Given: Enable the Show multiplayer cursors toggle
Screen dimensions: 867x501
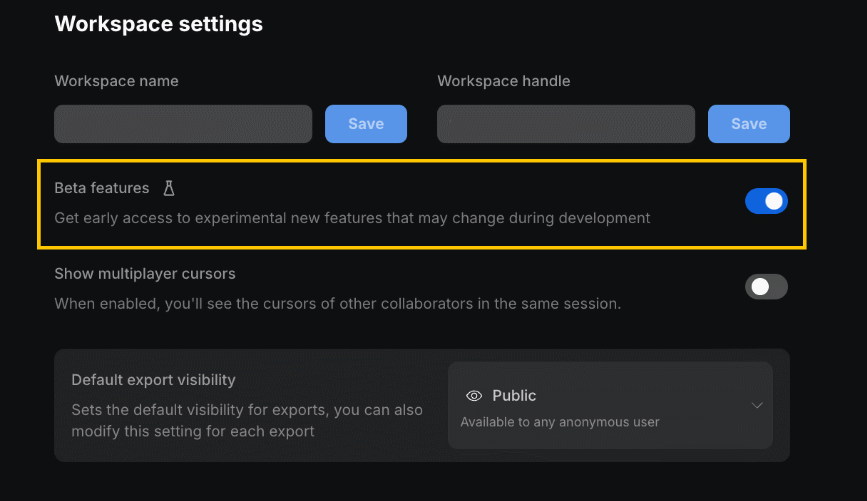Looking at the screenshot, I should [766, 287].
